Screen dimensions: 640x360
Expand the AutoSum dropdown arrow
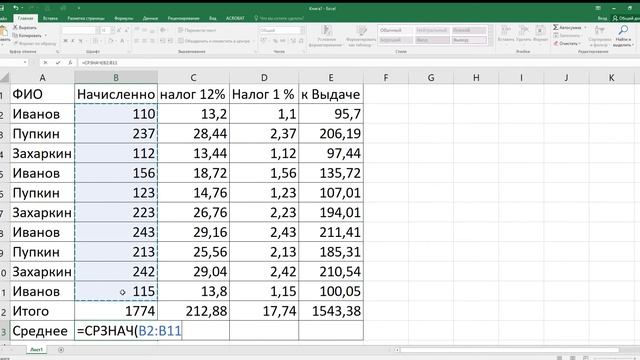click(585, 27)
